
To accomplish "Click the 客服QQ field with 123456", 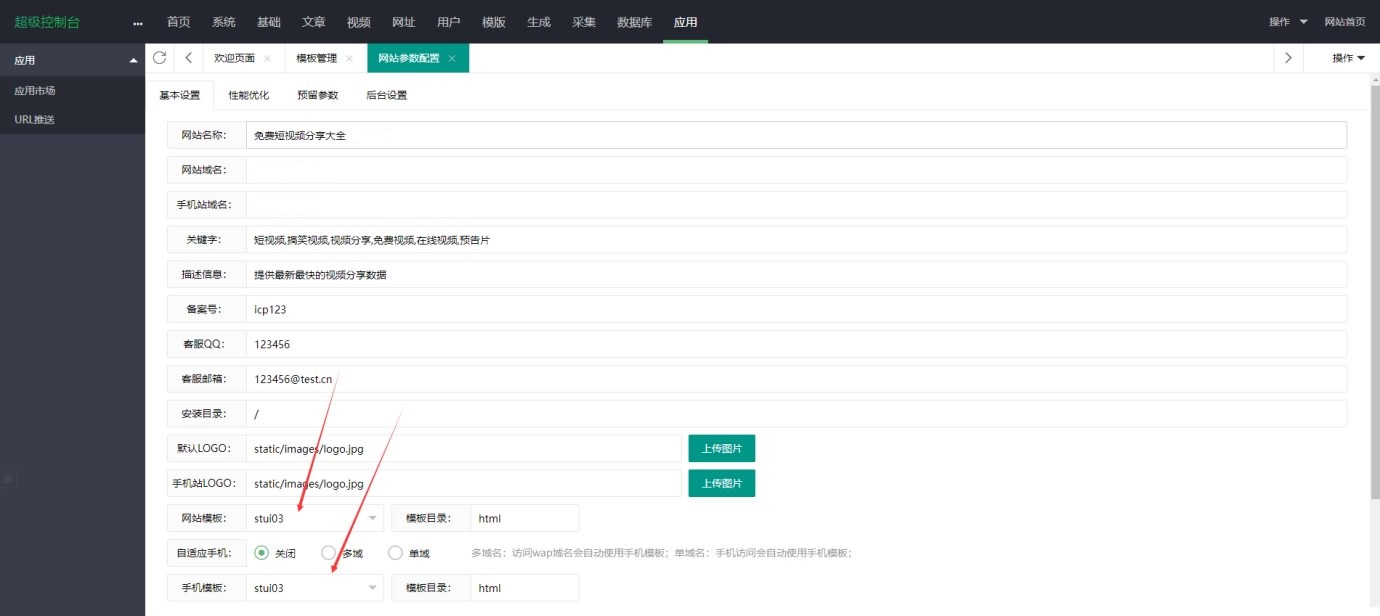I will pyautogui.click(x=796, y=344).
